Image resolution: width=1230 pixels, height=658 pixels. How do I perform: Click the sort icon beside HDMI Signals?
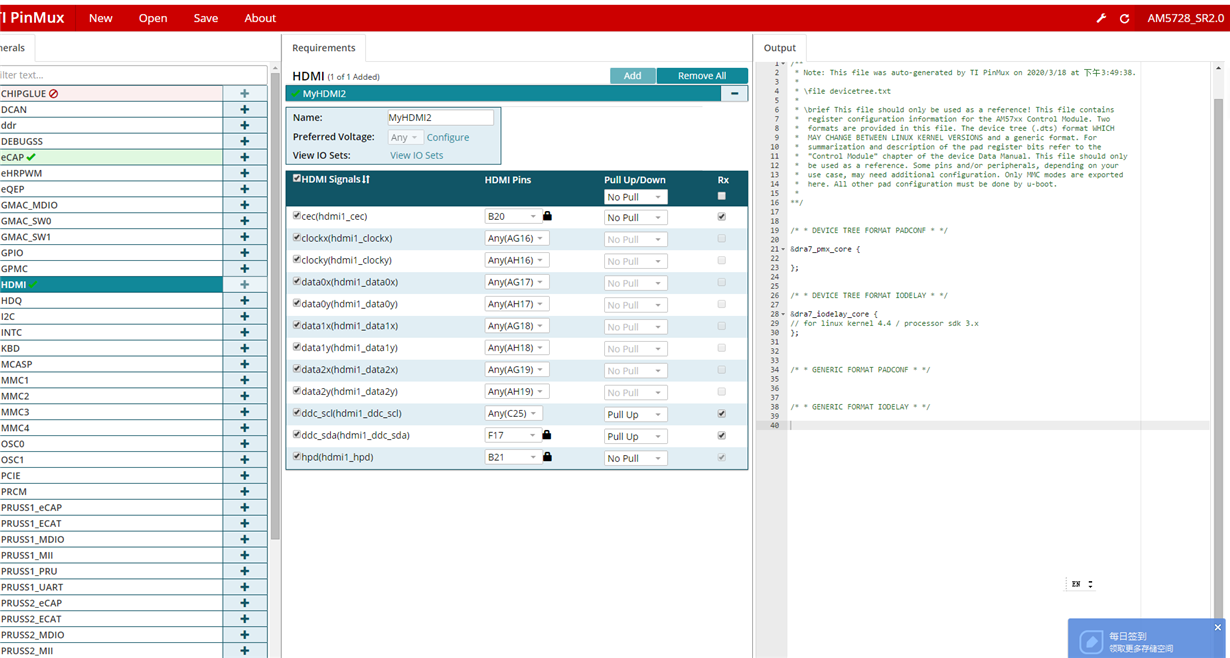coord(366,180)
